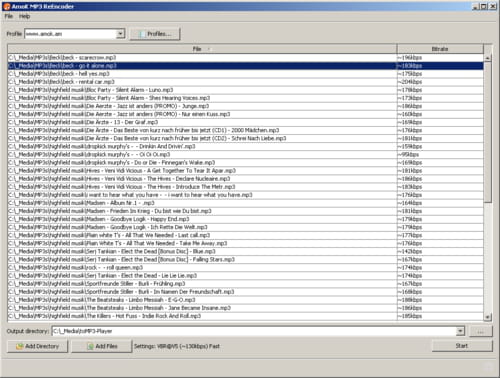The width and height of the screenshot is (500, 378).
Task: Expand the Output directory dropdown arrow
Action: [x=460, y=331]
